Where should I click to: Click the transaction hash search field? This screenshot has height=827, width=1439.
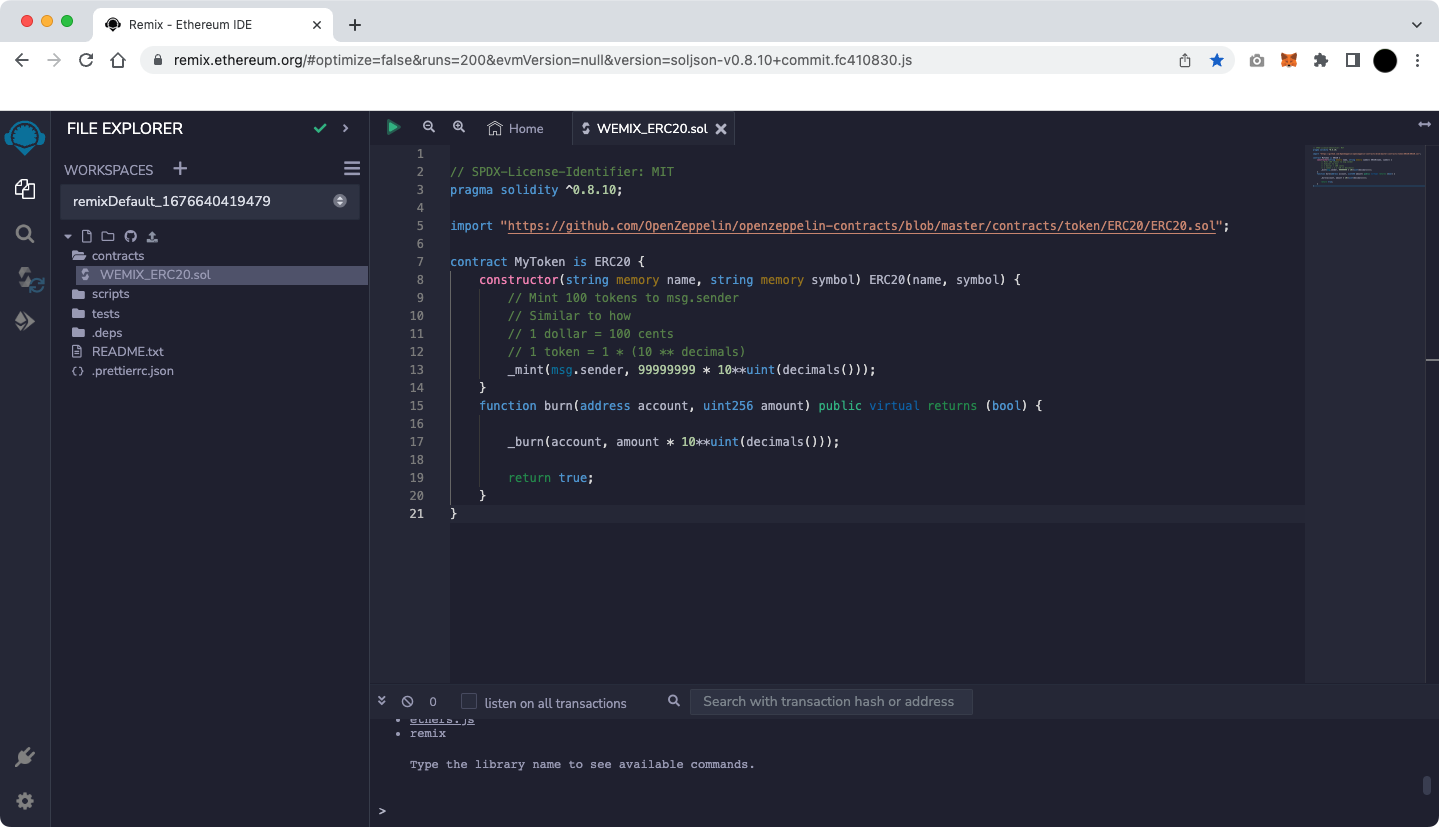click(x=830, y=702)
